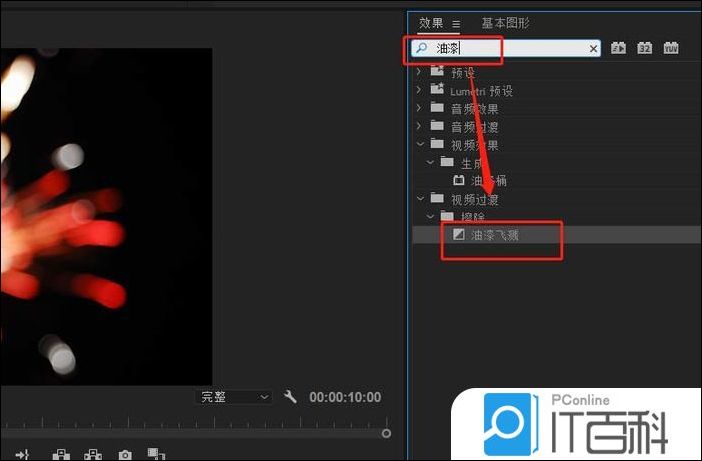702x461 pixels.
Task: Click the 音频效果 folder icon
Action: coord(437,107)
